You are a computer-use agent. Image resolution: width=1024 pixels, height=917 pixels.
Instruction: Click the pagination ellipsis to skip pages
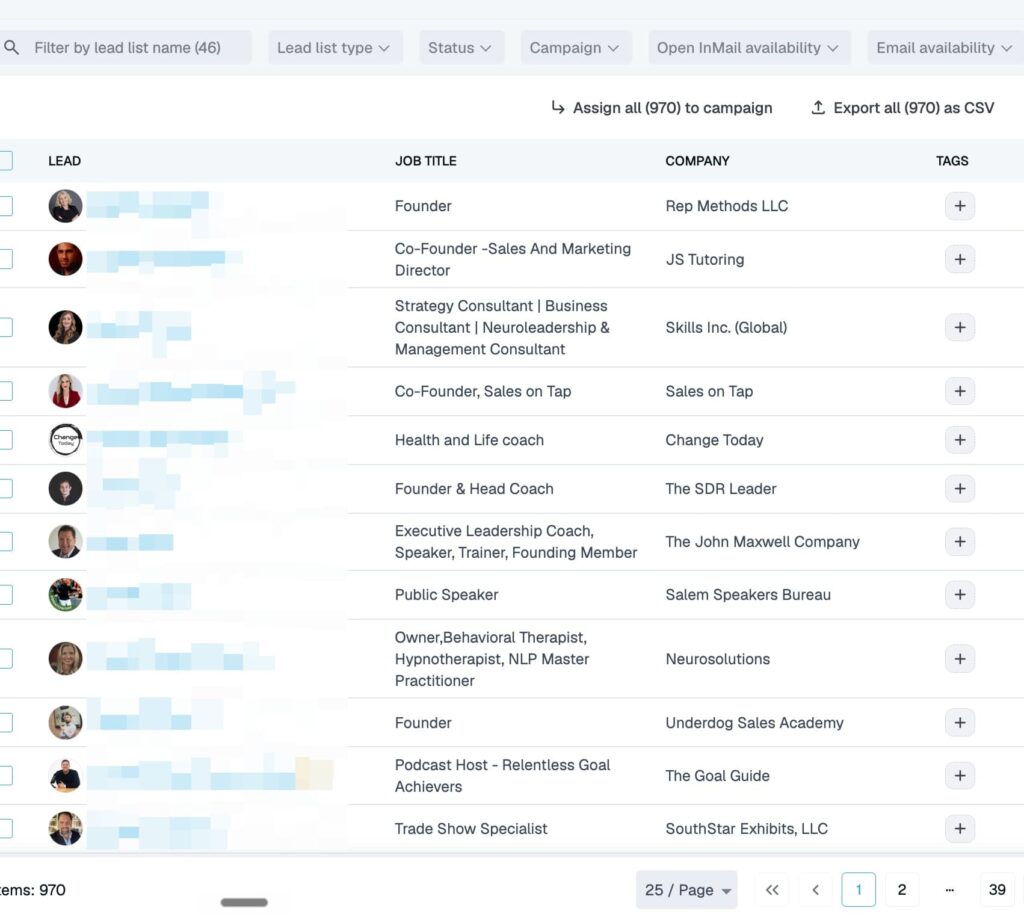(x=950, y=890)
